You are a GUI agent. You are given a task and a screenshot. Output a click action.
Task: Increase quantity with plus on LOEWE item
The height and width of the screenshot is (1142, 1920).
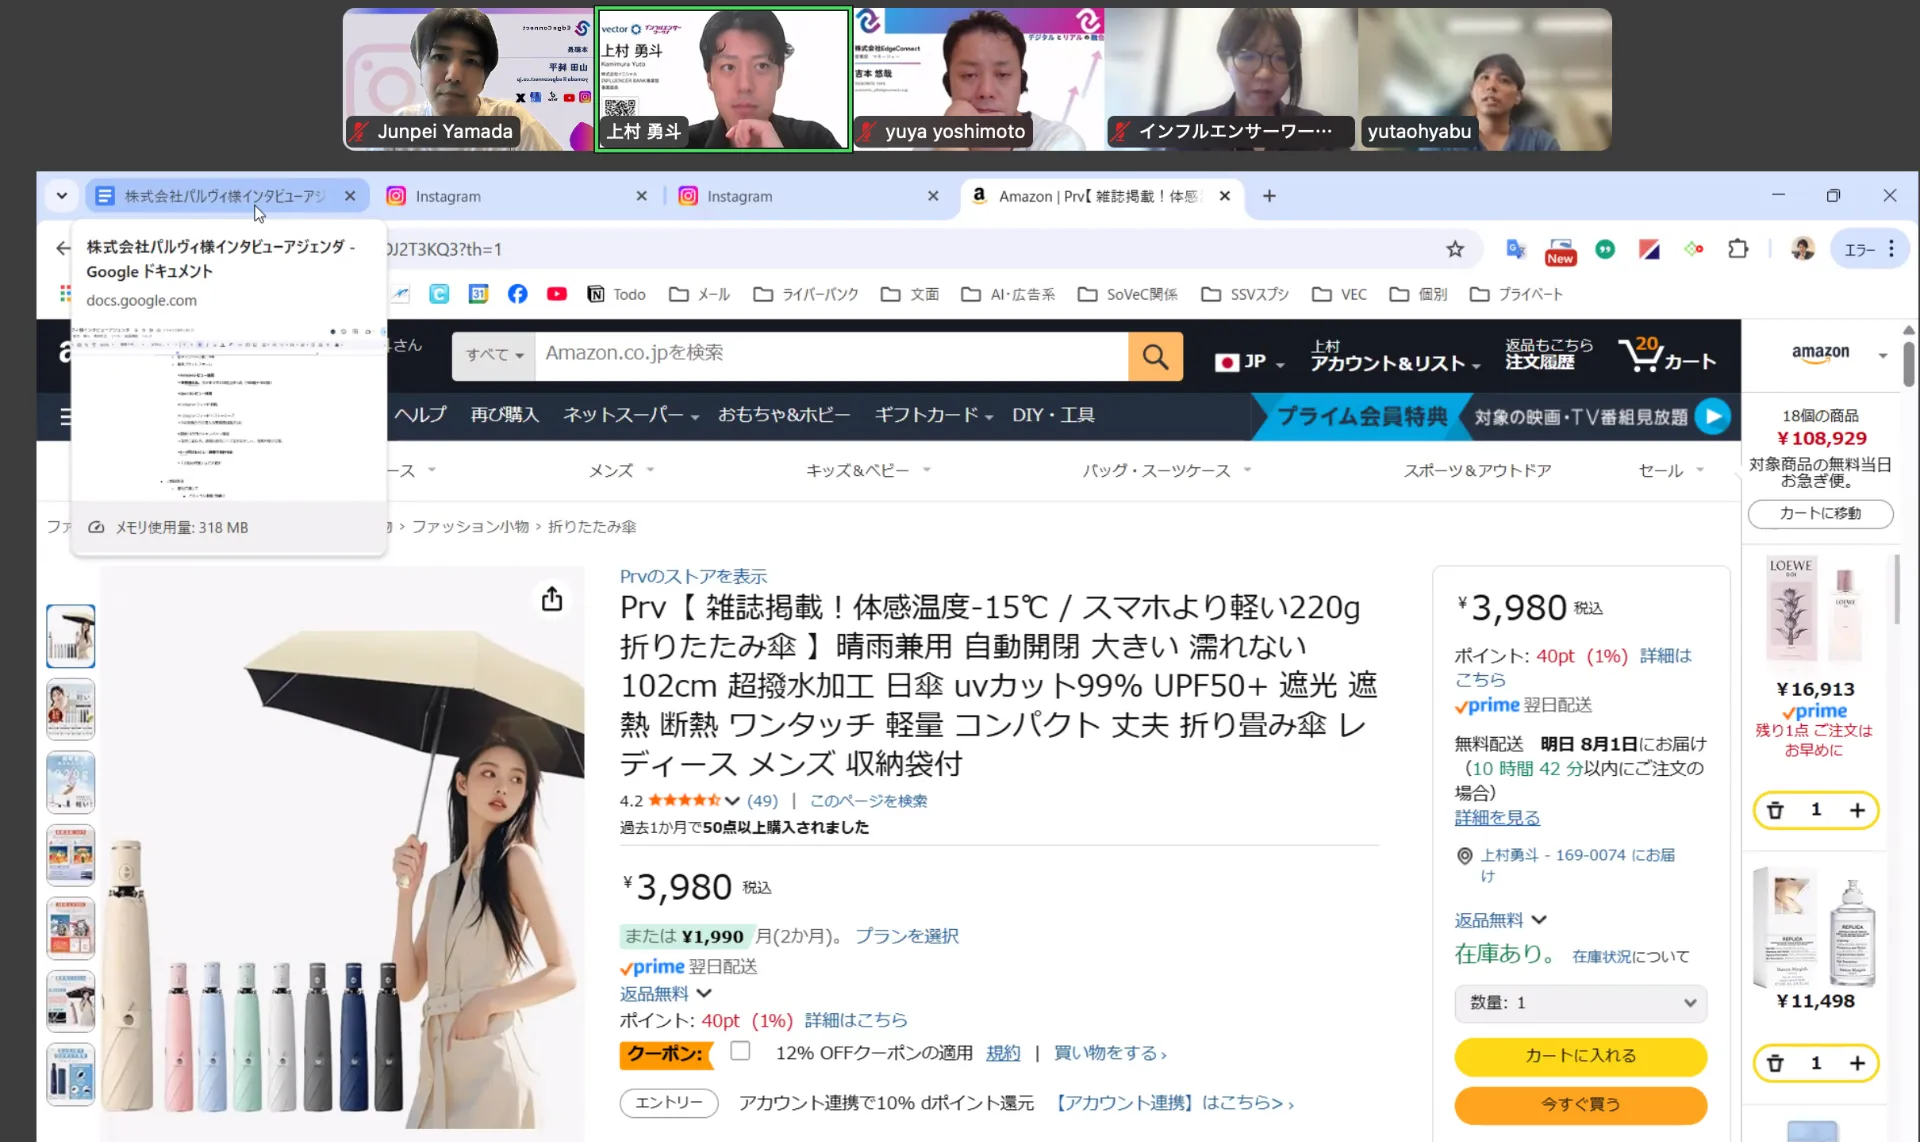pyautogui.click(x=1857, y=810)
